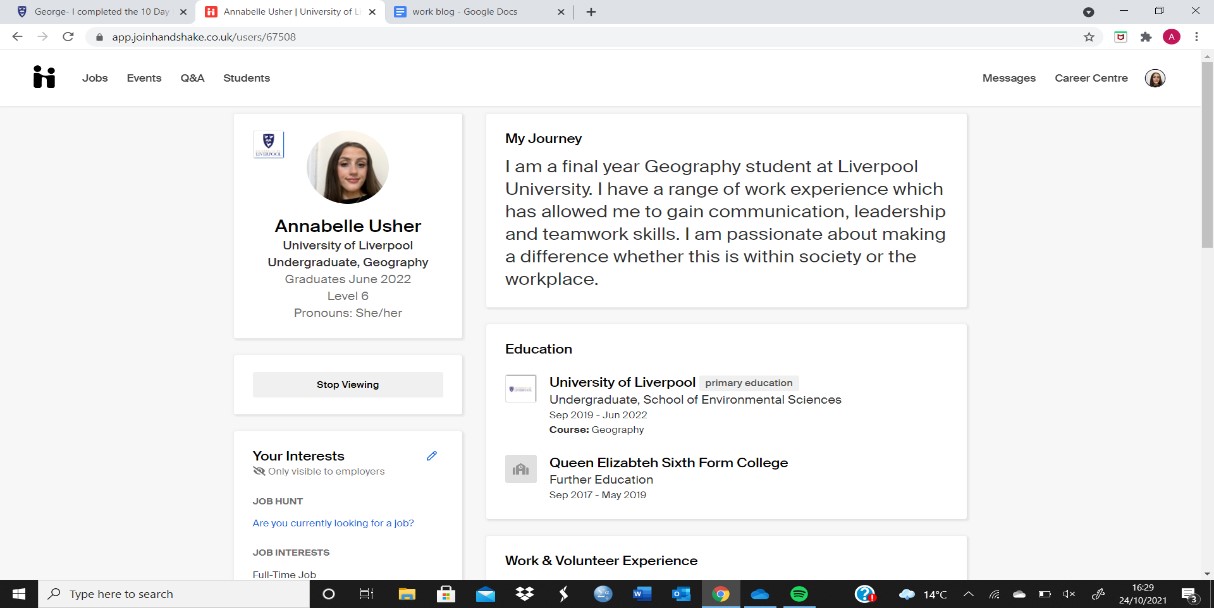Open Spotify from the taskbar
Image resolution: width=1214 pixels, height=608 pixels.
point(799,594)
